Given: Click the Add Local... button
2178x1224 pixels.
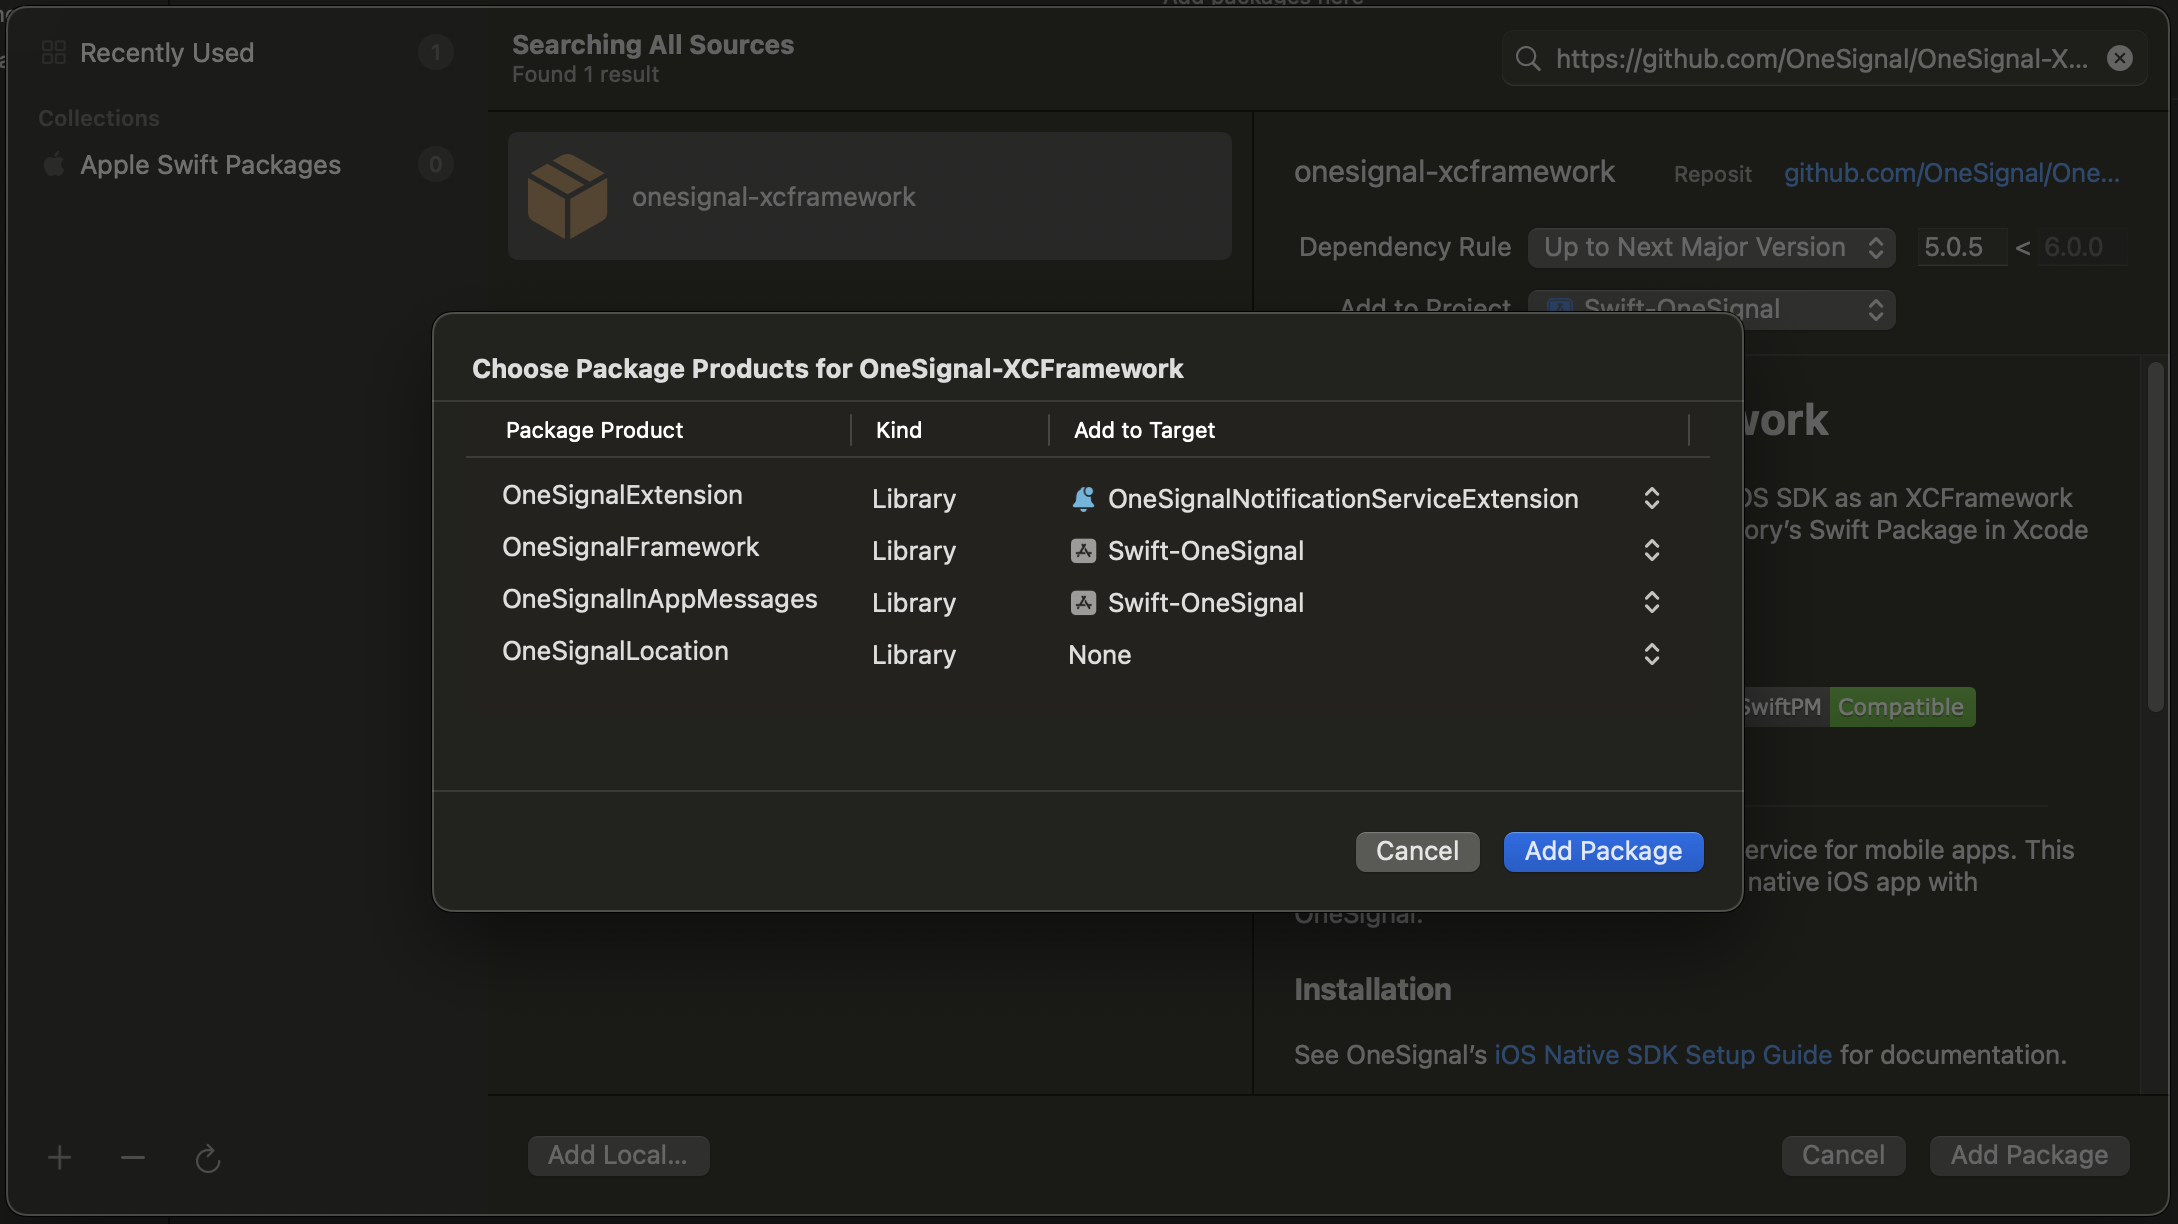Looking at the screenshot, I should point(618,1155).
